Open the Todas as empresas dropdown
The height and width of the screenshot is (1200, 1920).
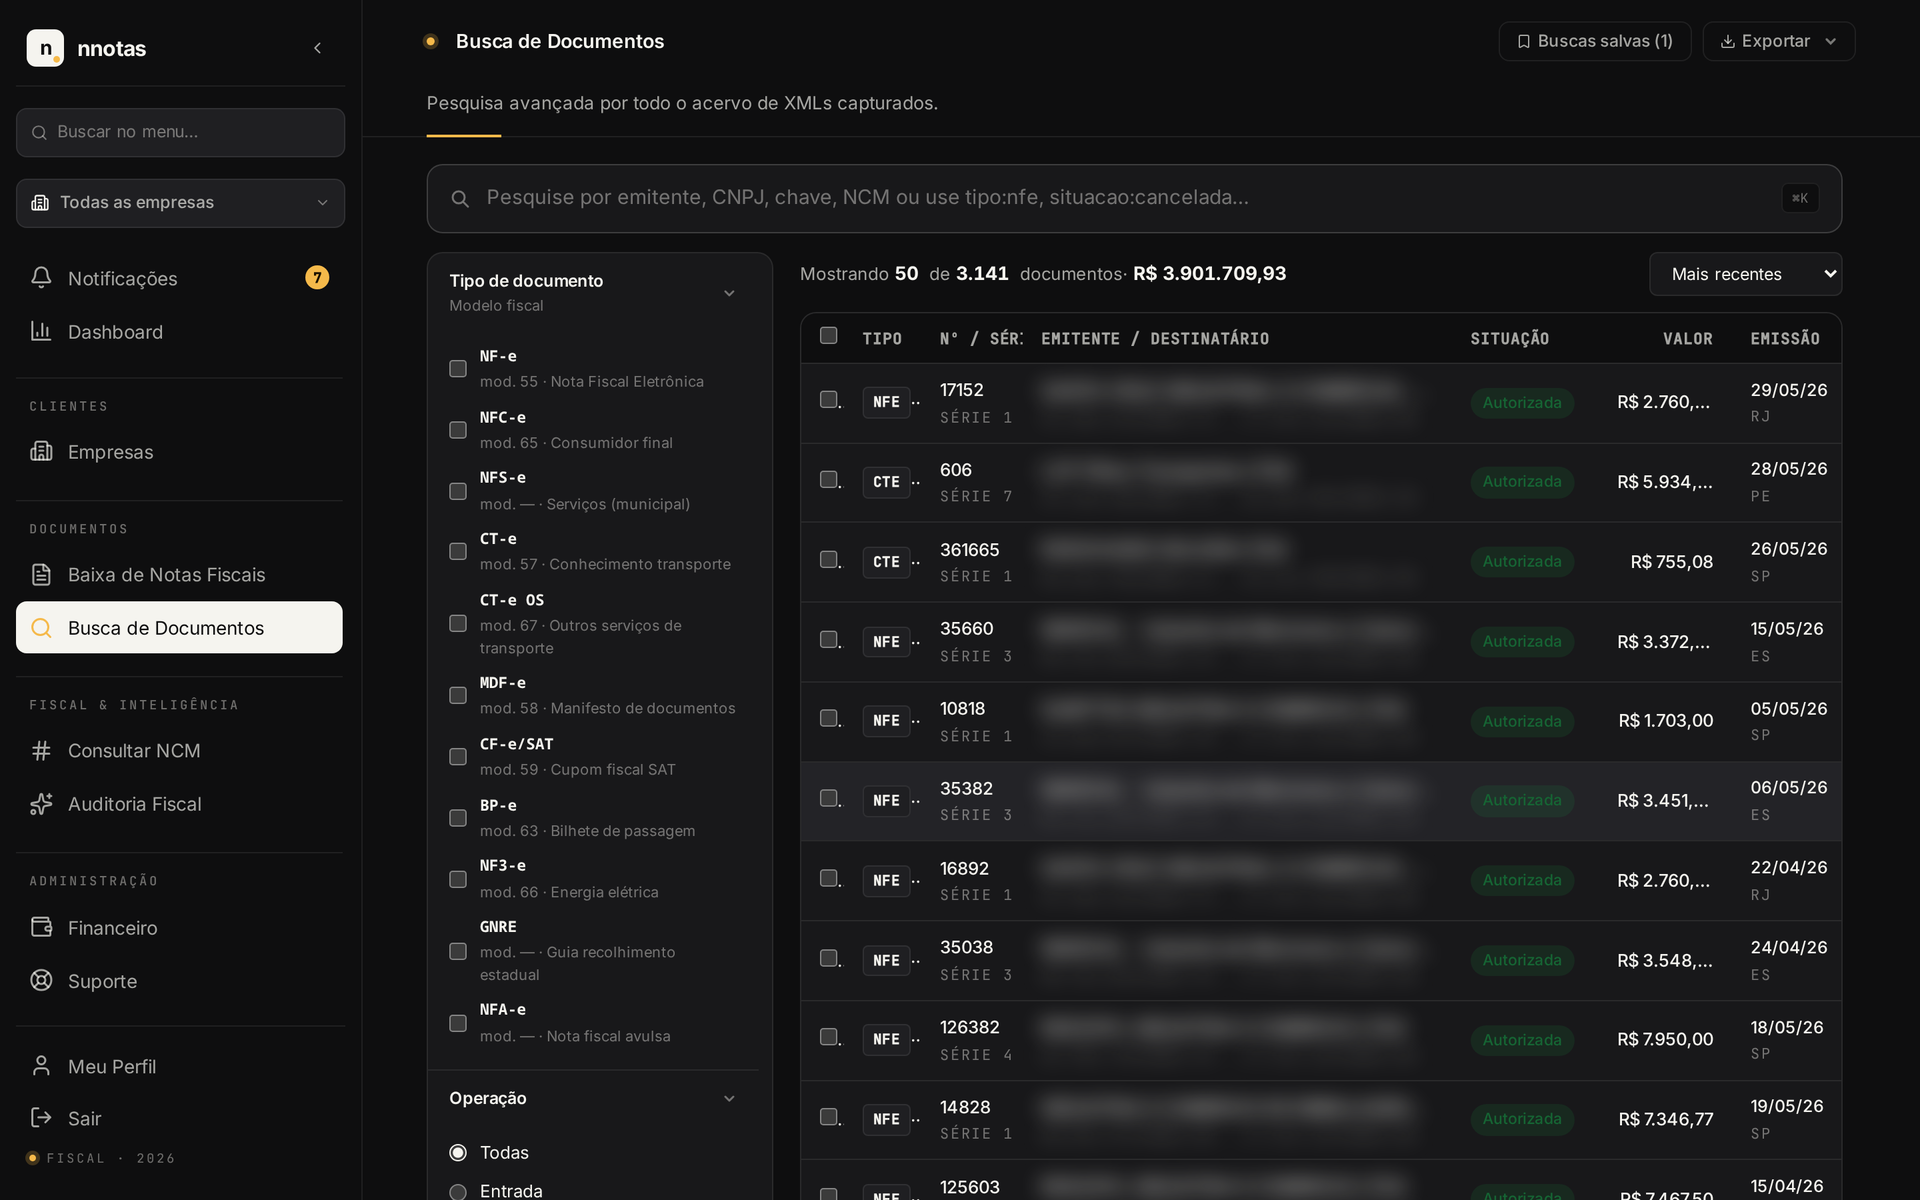pyautogui.click(x=180, y=203)
